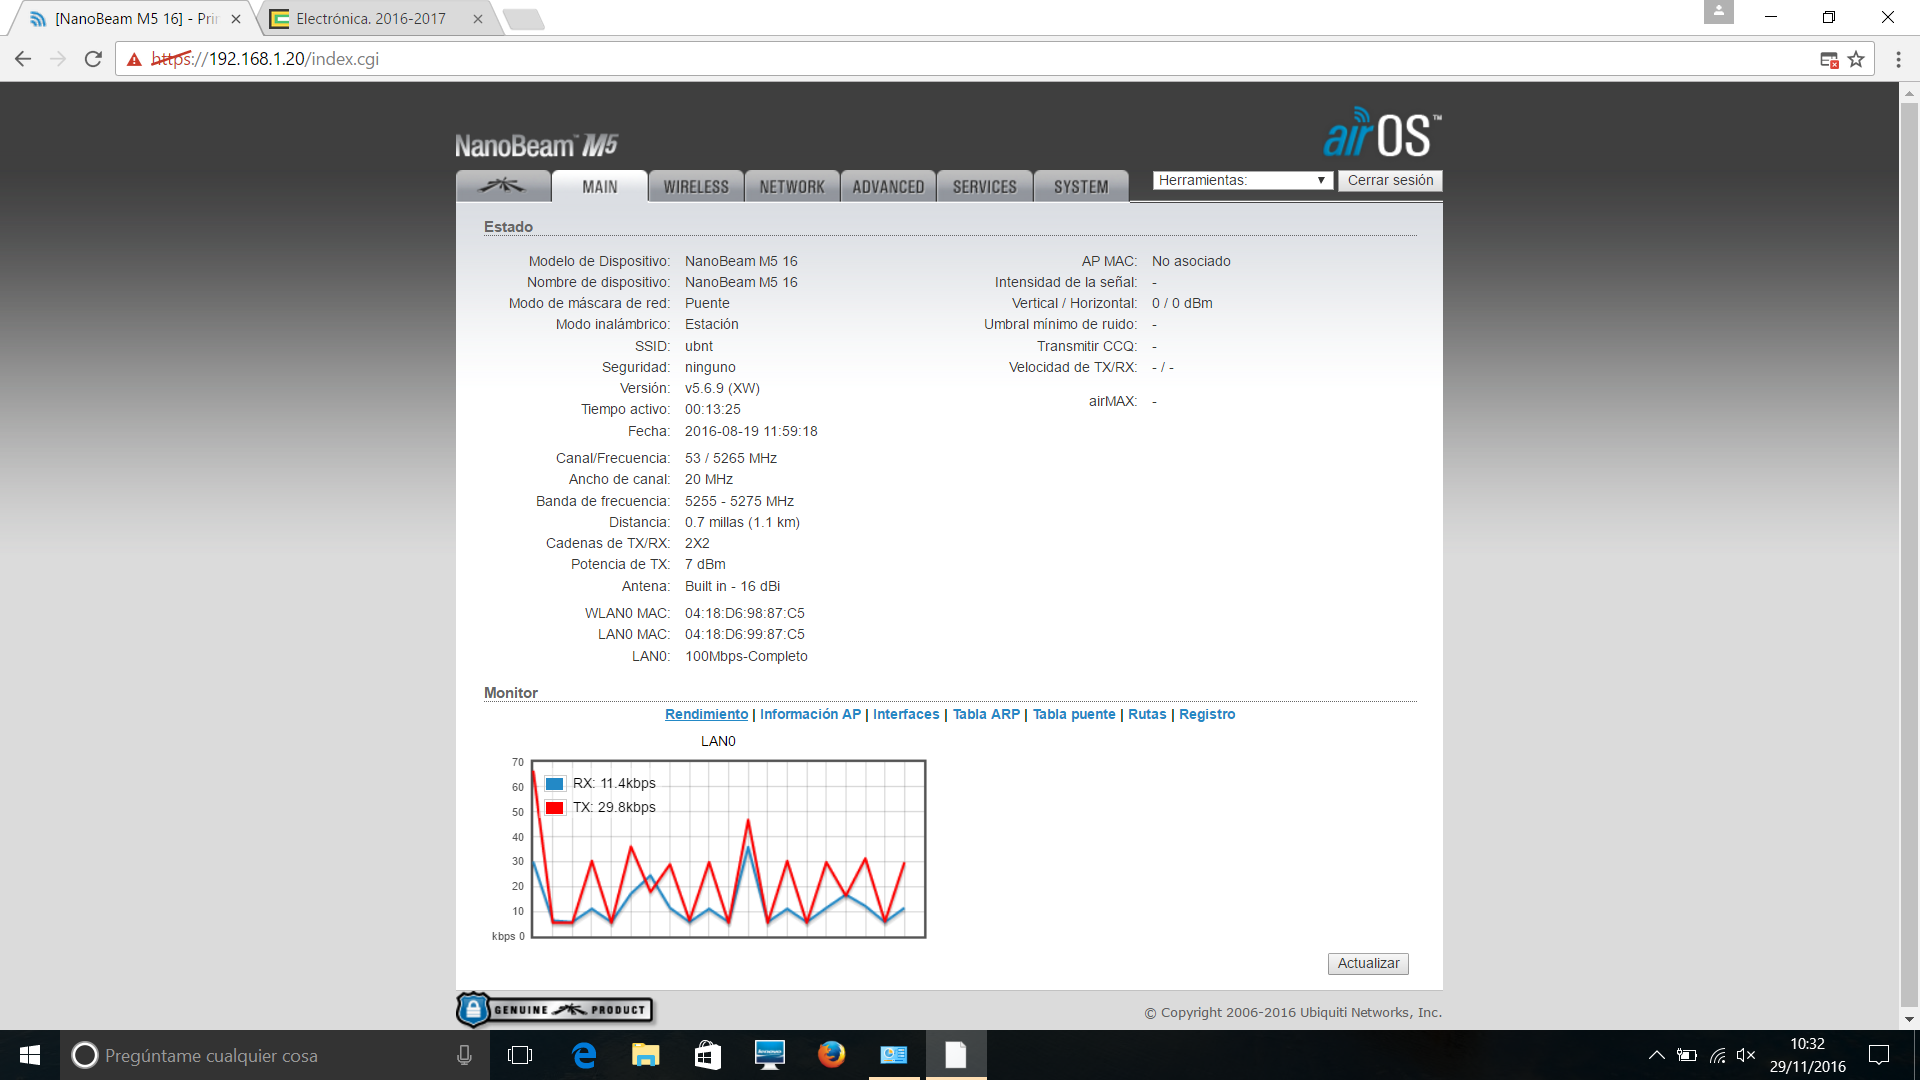Click the insecure connection warning icon
1920x1080 pixels.
click(134, 59)
